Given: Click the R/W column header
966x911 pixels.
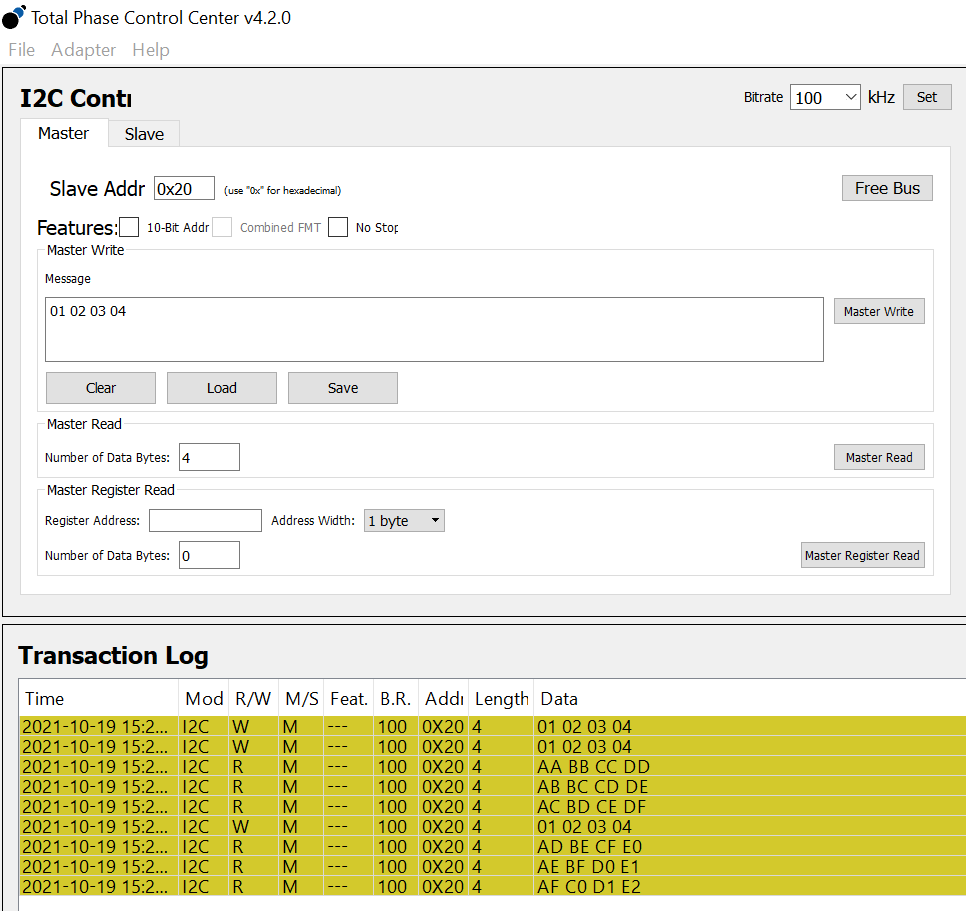Looking at the screenshot, I should point(253,698).
